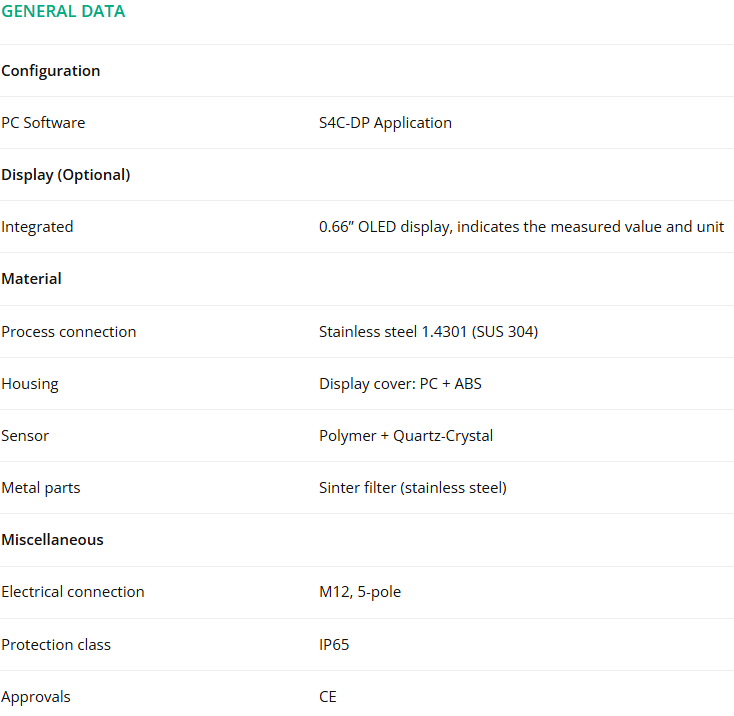The width and height of the screenshot is (734, 716).
Task: Select the Integrated row label
Action: pyautogui.click(x=37, y=227)
